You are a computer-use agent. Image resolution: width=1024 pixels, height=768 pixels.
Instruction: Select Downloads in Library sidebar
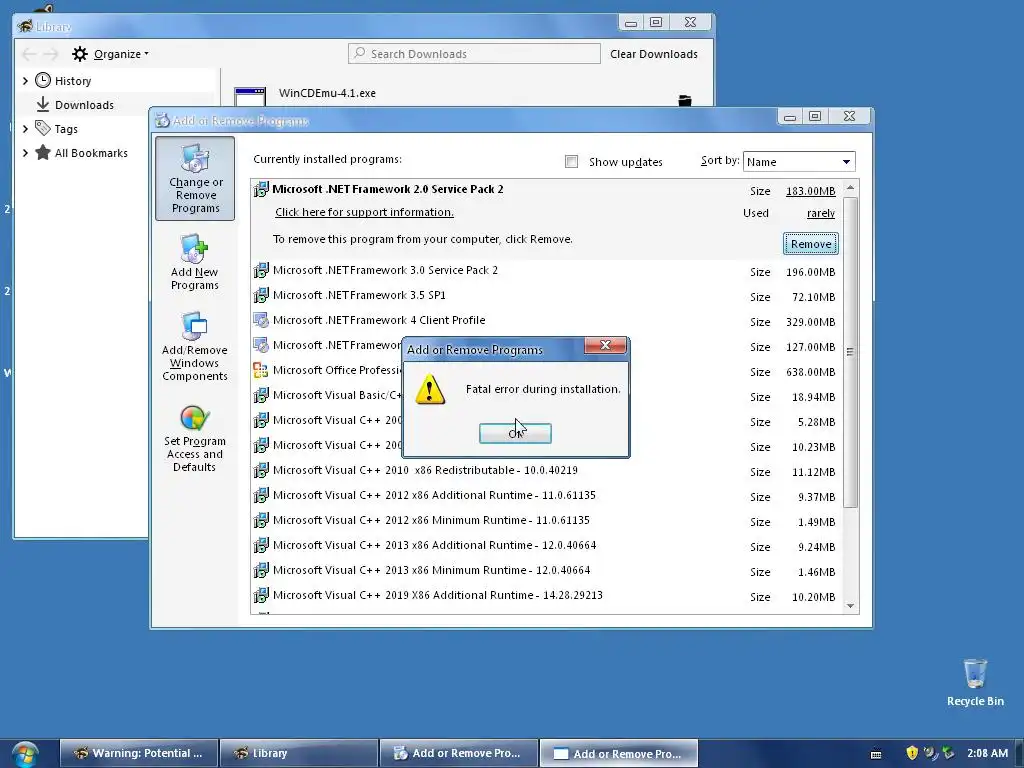84,104
